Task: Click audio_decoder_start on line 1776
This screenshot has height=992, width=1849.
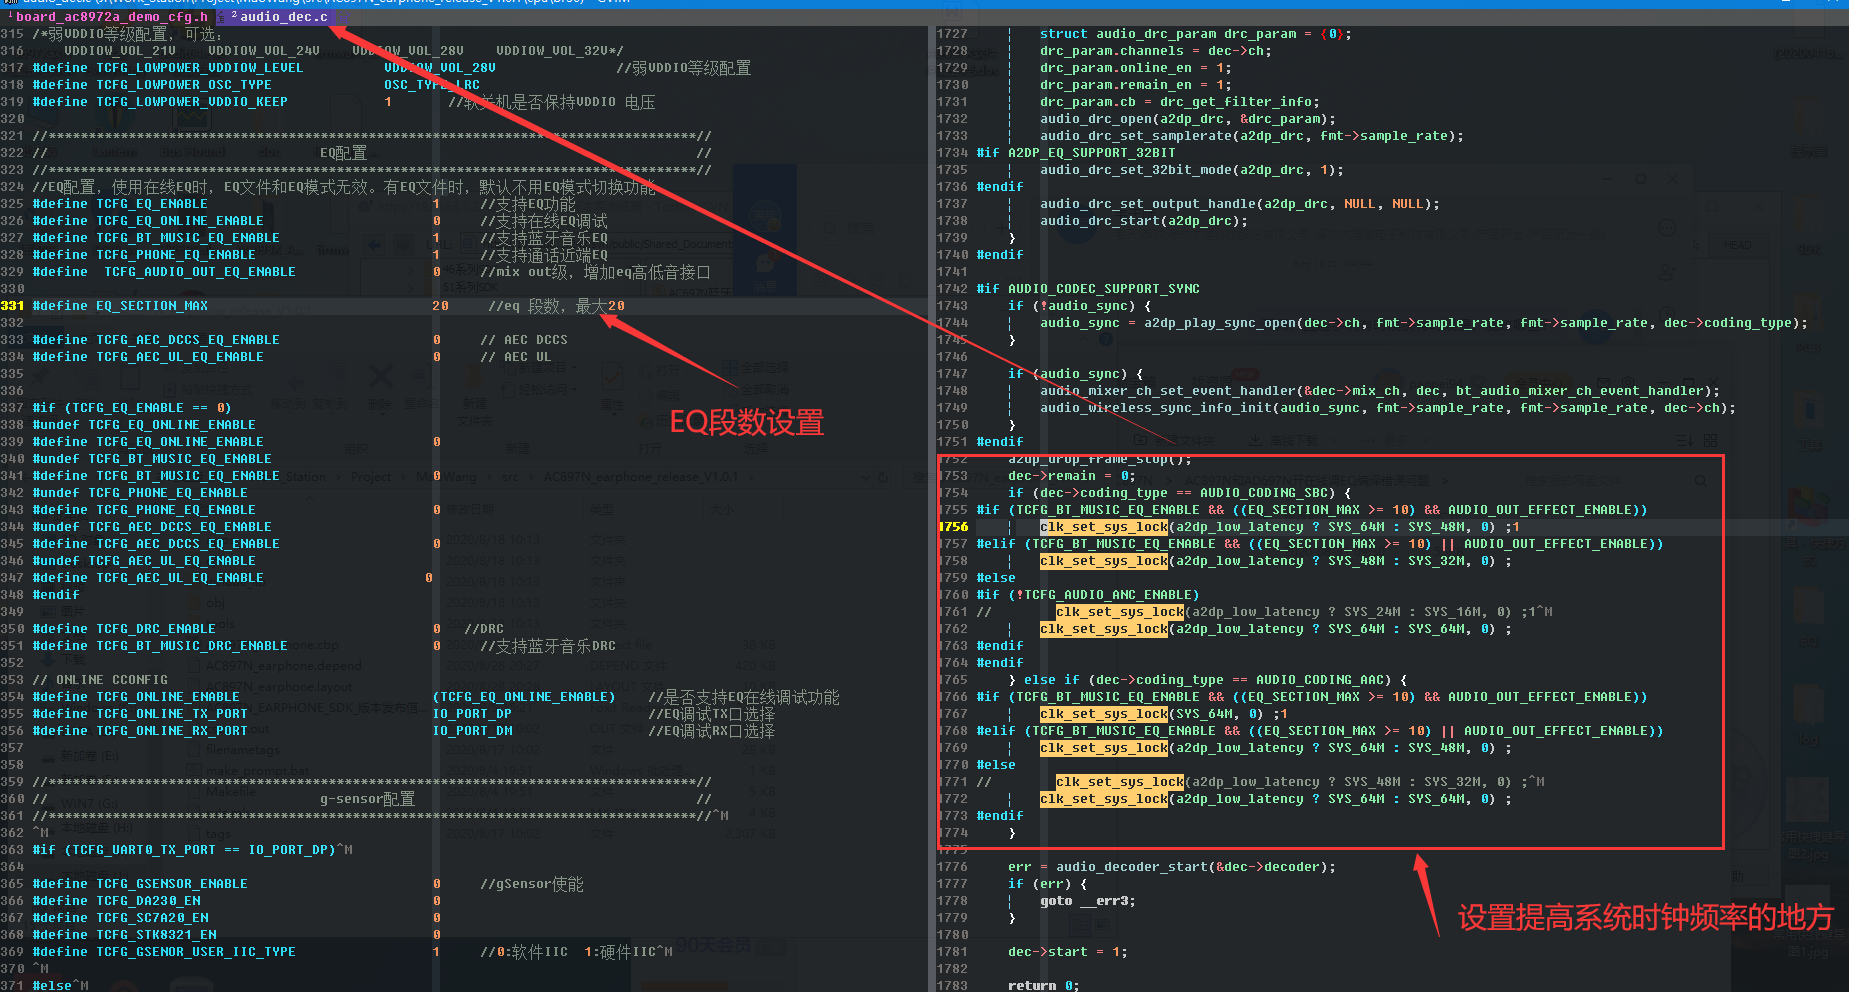Action: (1132, 867)
